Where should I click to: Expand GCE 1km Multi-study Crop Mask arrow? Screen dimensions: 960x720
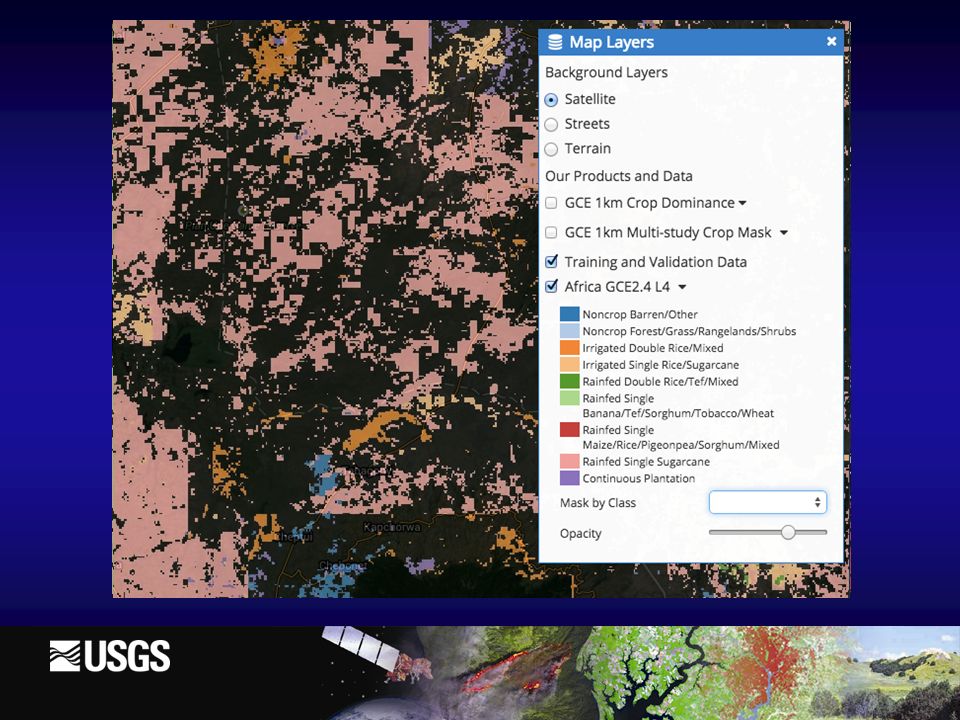point(784,233)
